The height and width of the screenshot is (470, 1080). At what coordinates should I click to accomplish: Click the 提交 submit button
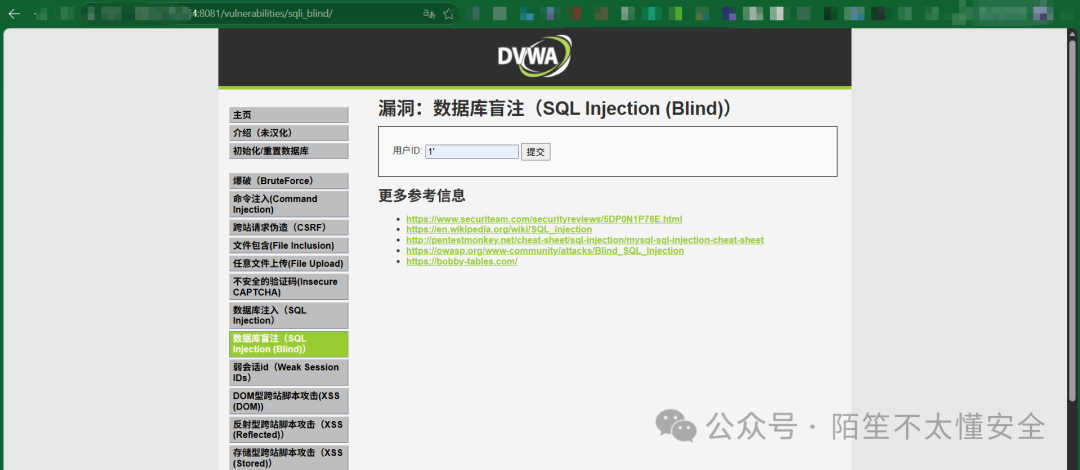click(536, 152)
